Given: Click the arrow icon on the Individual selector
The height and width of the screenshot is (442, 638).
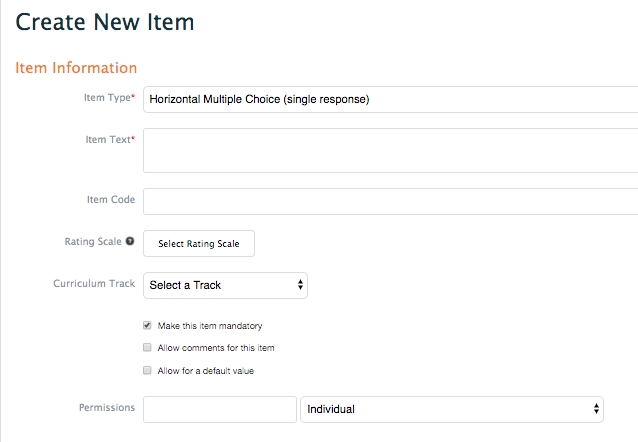Looking at the screenshot, I should click(597, 409).
